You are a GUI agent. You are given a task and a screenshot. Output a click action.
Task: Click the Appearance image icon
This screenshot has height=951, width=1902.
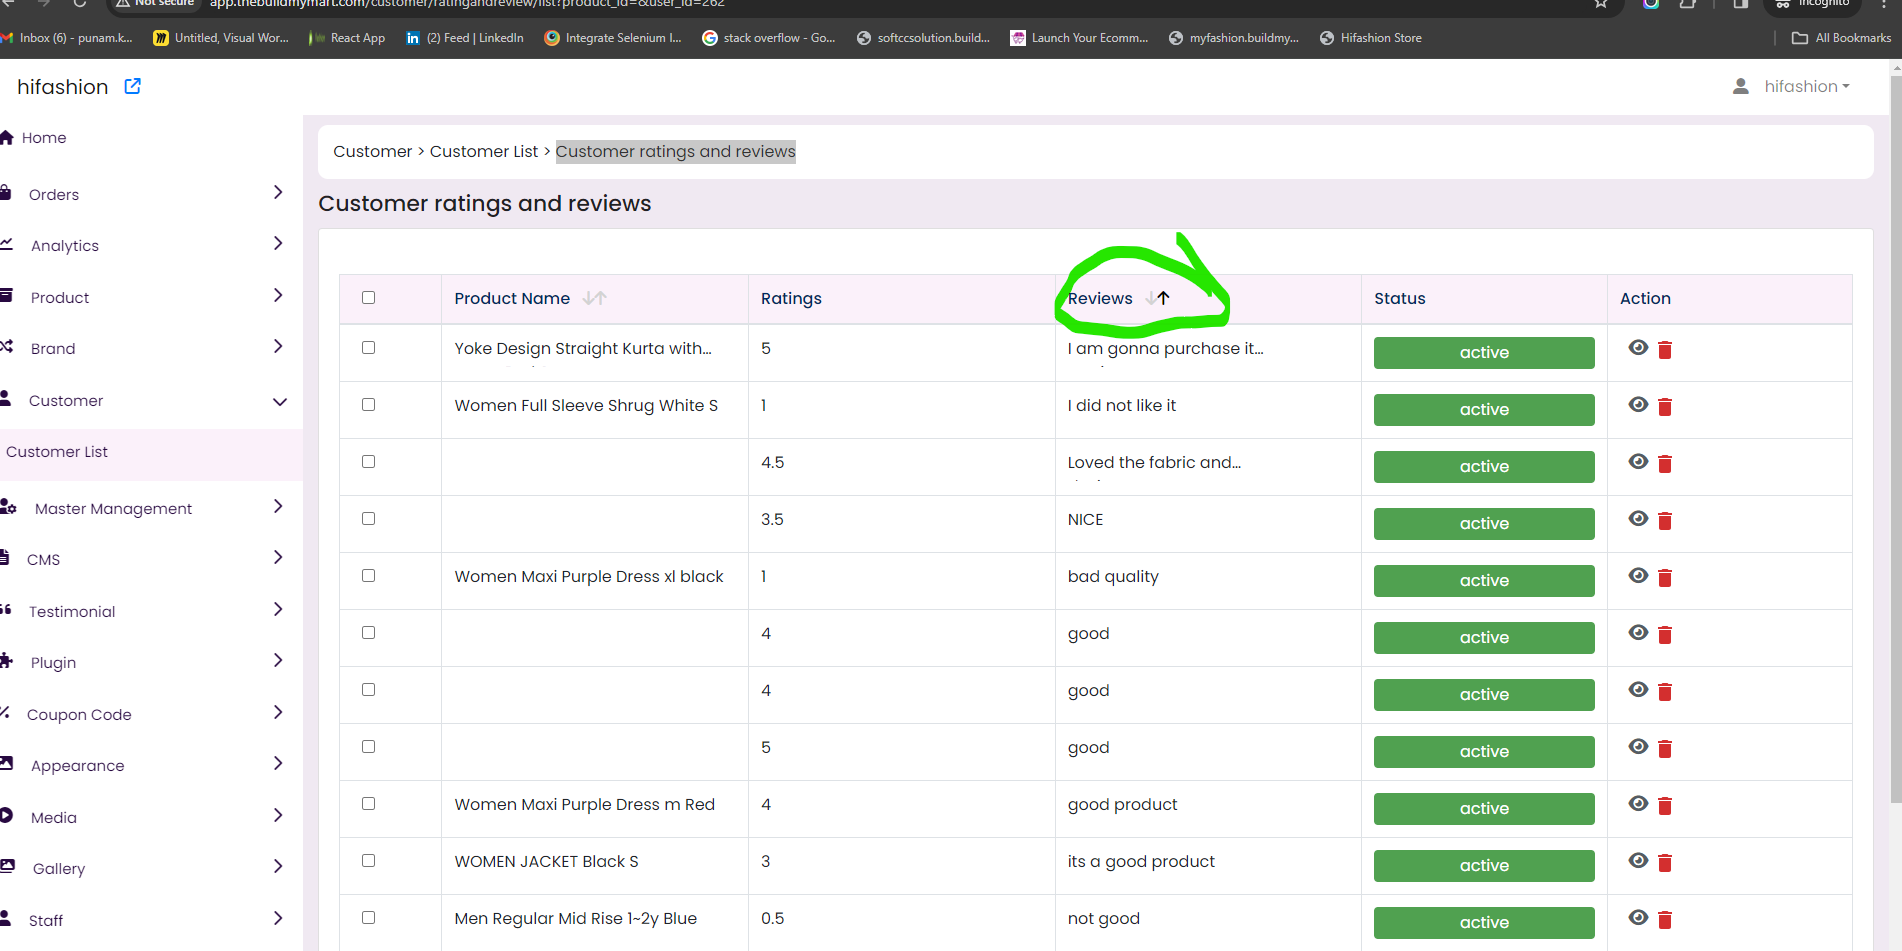coord(6,763)
